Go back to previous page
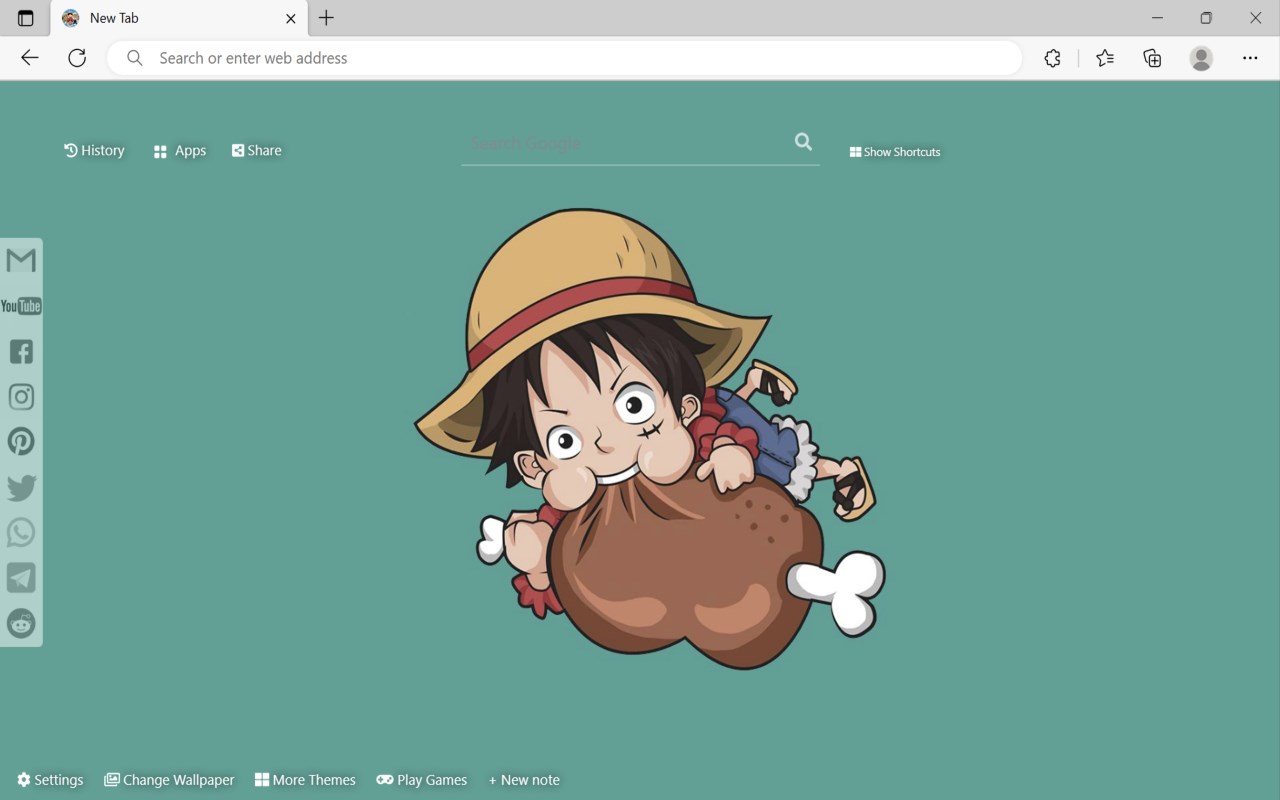Viewport: 1280px width, 800px height. [x=30, y=58]
